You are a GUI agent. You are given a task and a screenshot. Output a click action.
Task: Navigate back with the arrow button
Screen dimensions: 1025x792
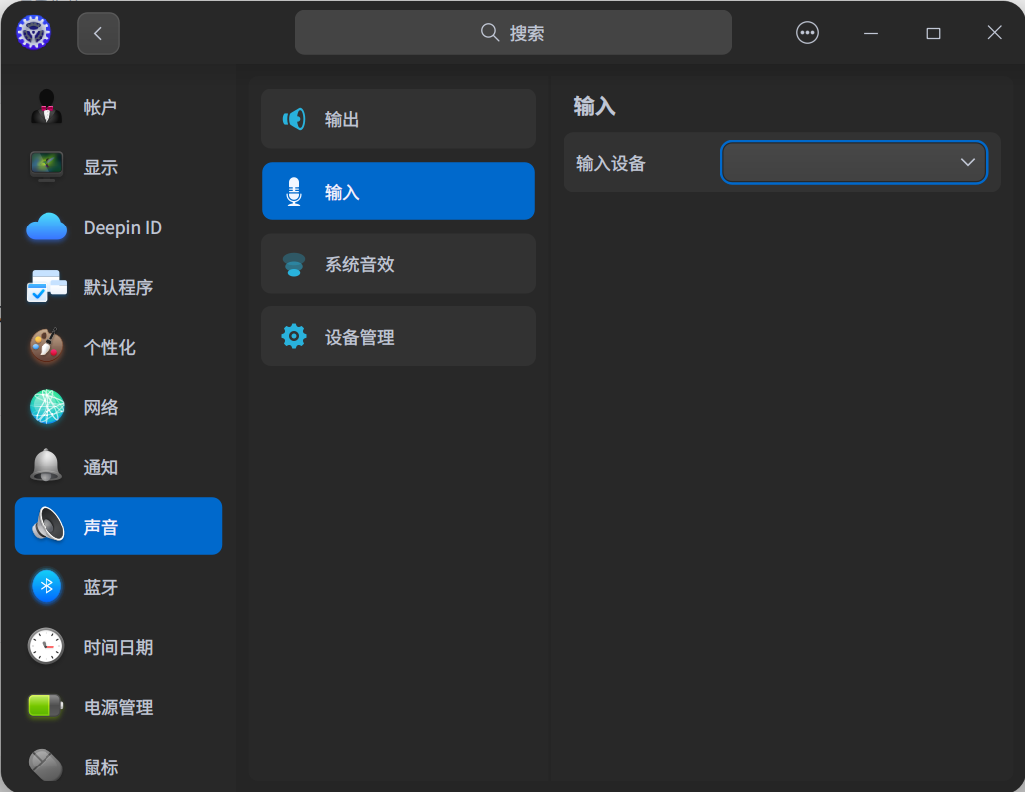[x=97, y=32]
